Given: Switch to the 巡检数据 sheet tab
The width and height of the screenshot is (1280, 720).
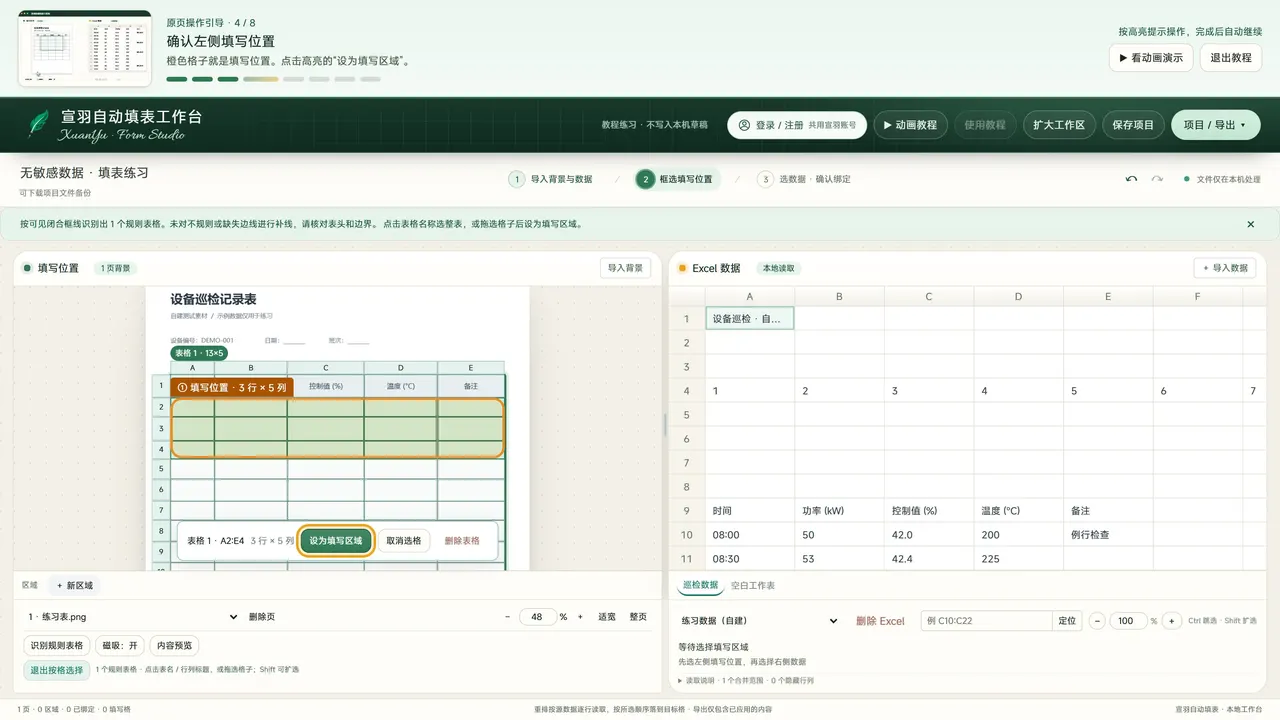Looking at the screenshot, I should pyautogui.click(x=700, y=585).
